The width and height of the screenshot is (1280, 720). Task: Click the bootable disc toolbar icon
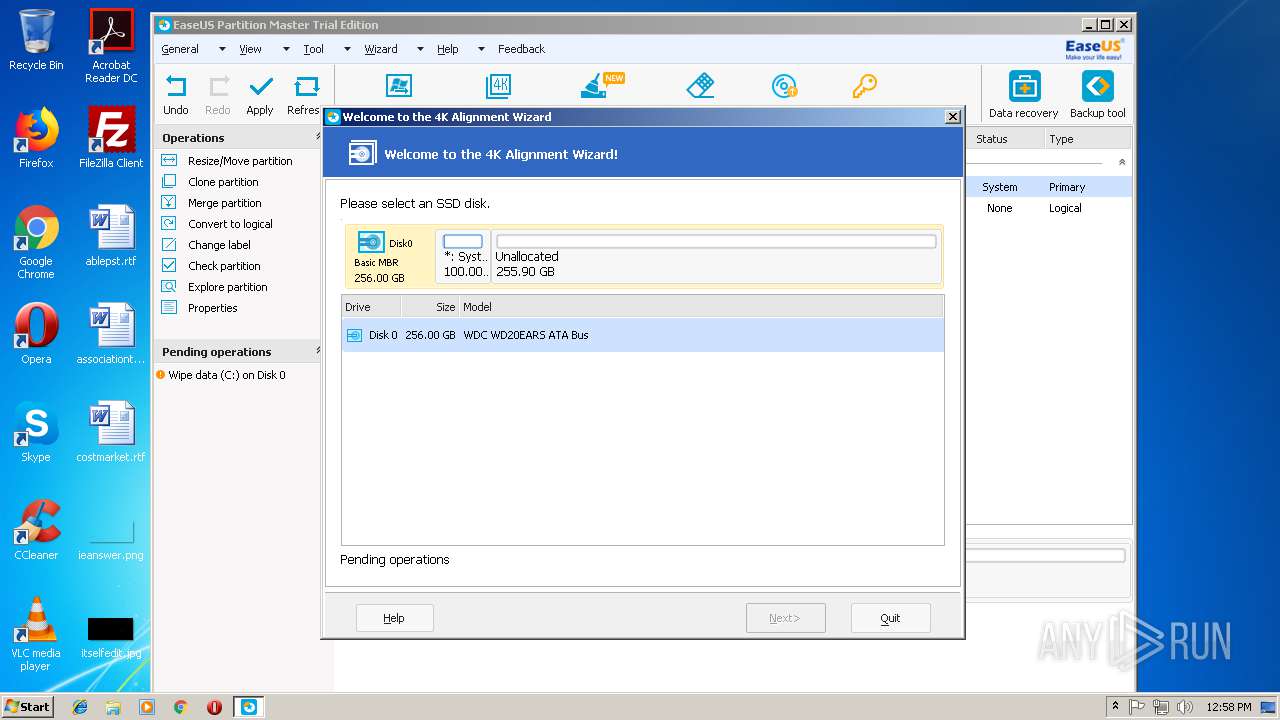click(x=784, y=86)
